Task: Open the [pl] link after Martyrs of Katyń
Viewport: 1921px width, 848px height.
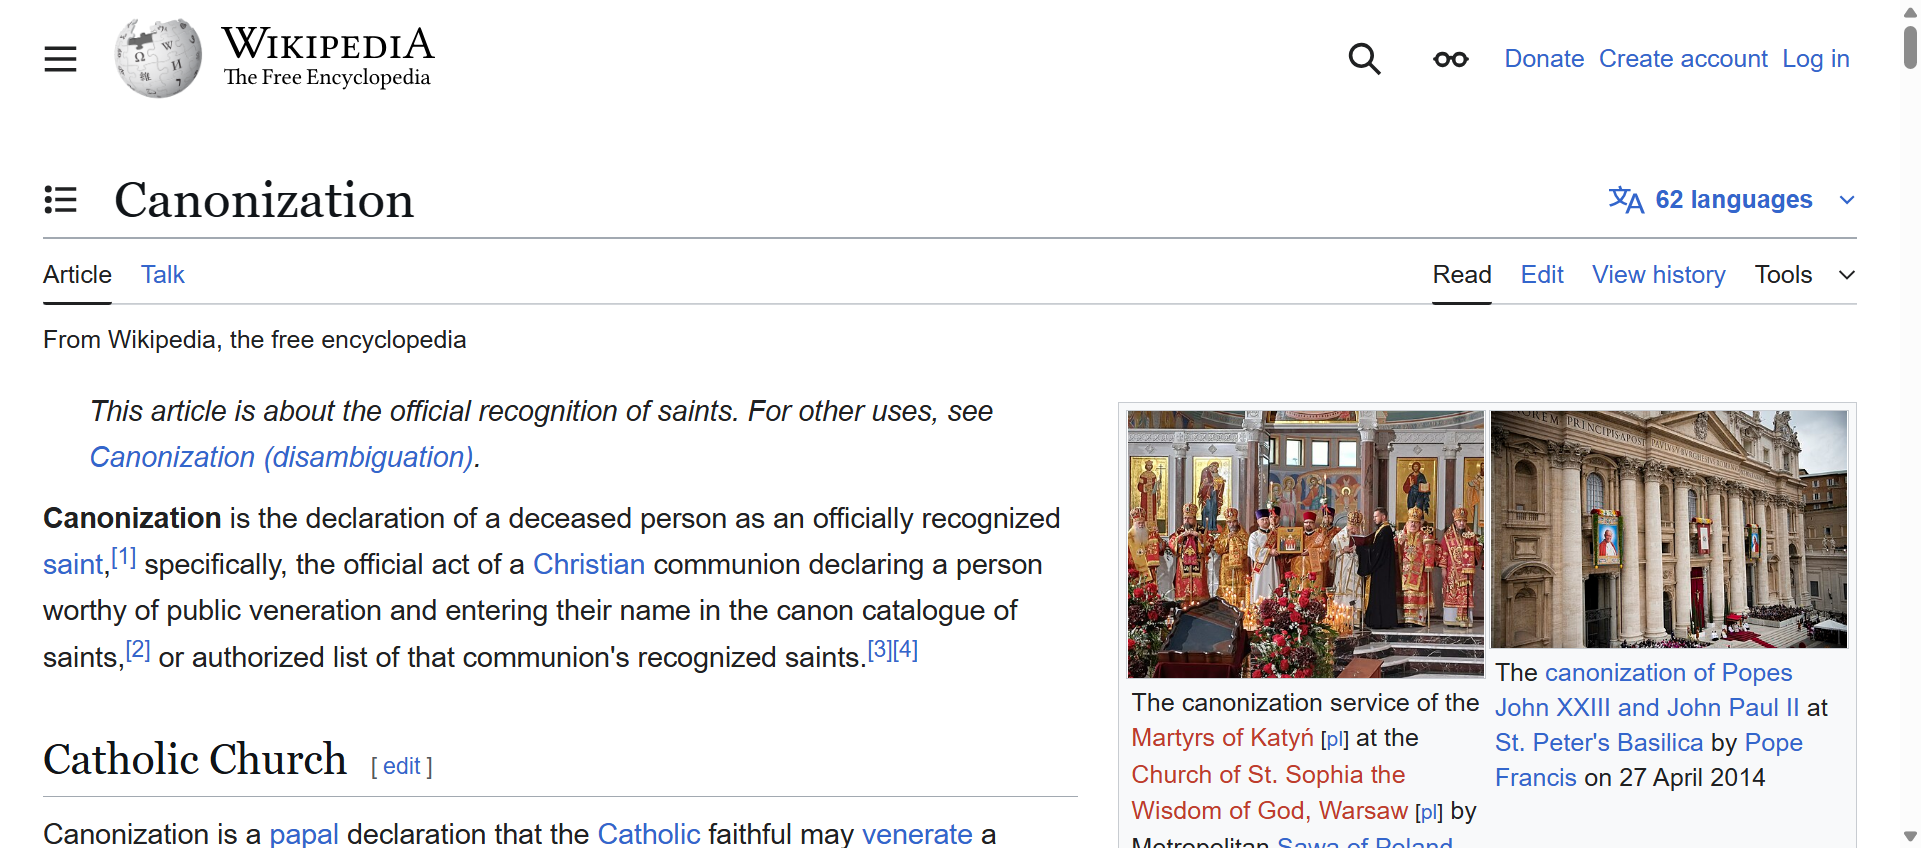Action: 1335,740
